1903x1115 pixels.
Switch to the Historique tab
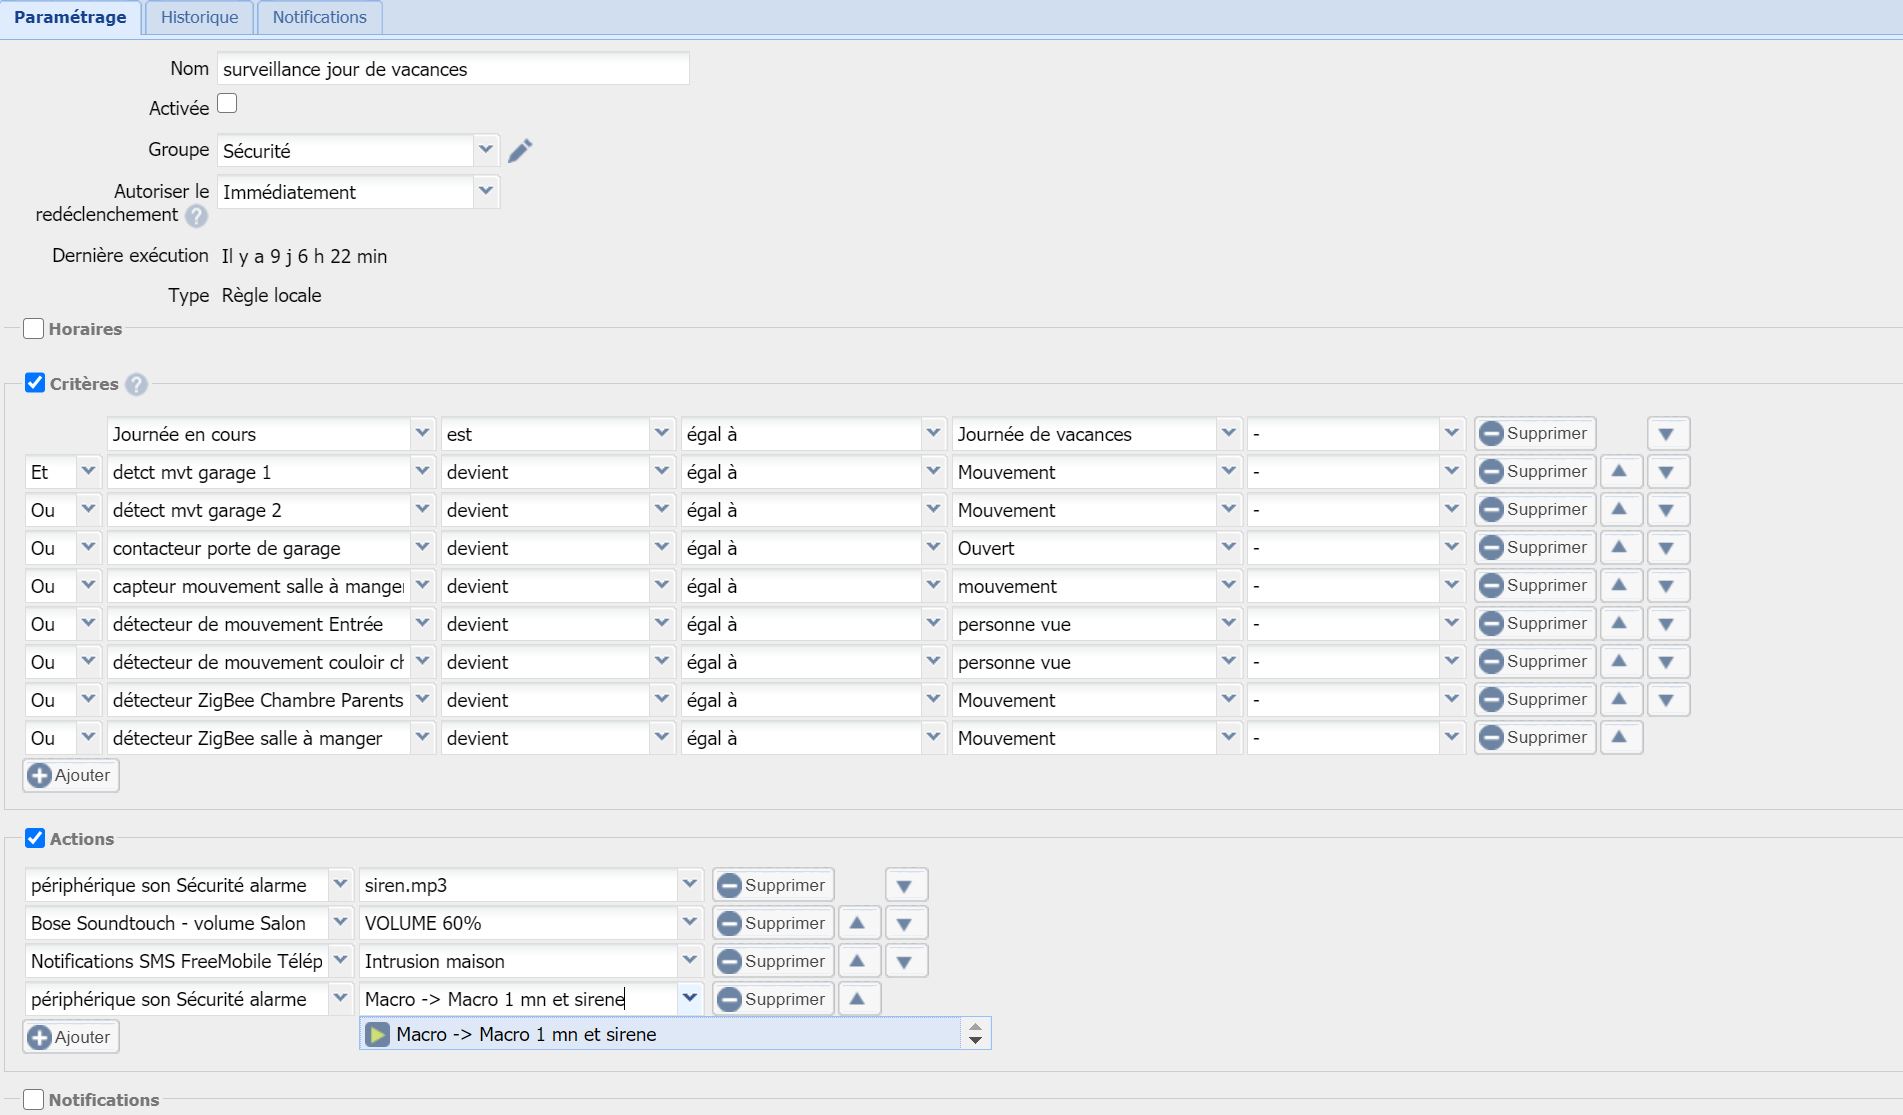pyautogui.click(x=200, y=17)
